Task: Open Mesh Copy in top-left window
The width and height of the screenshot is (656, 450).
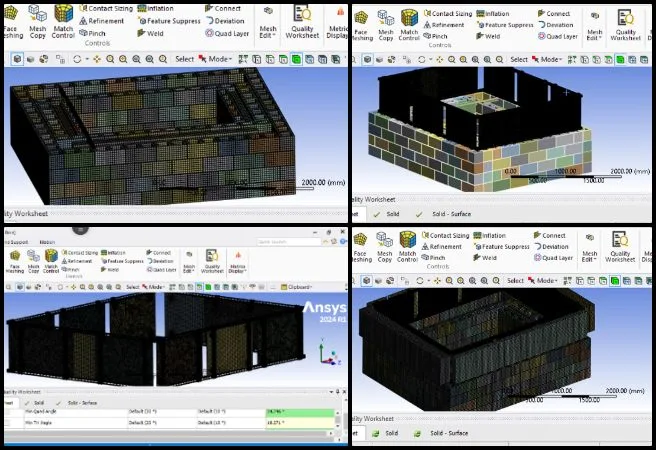Action: (38, 22)
